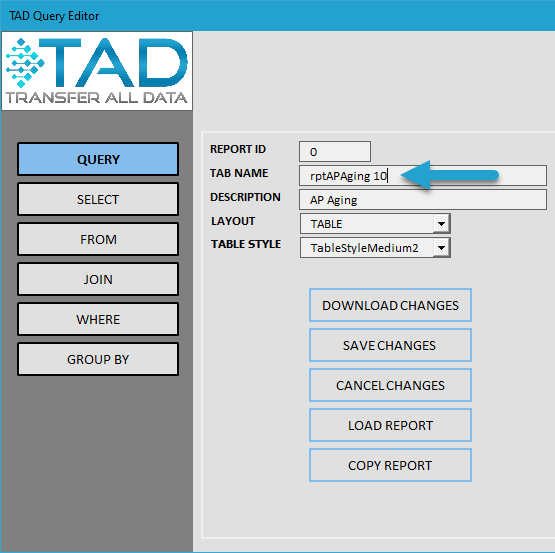This screenshot has width=555, height=553.
Task: Click into the TAB NAME field
Action: pos(423,175)
